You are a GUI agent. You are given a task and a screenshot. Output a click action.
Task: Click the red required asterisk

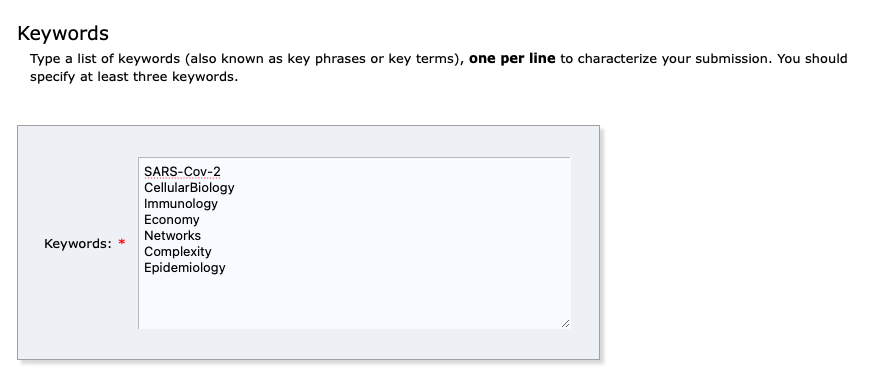pos(122,243)
